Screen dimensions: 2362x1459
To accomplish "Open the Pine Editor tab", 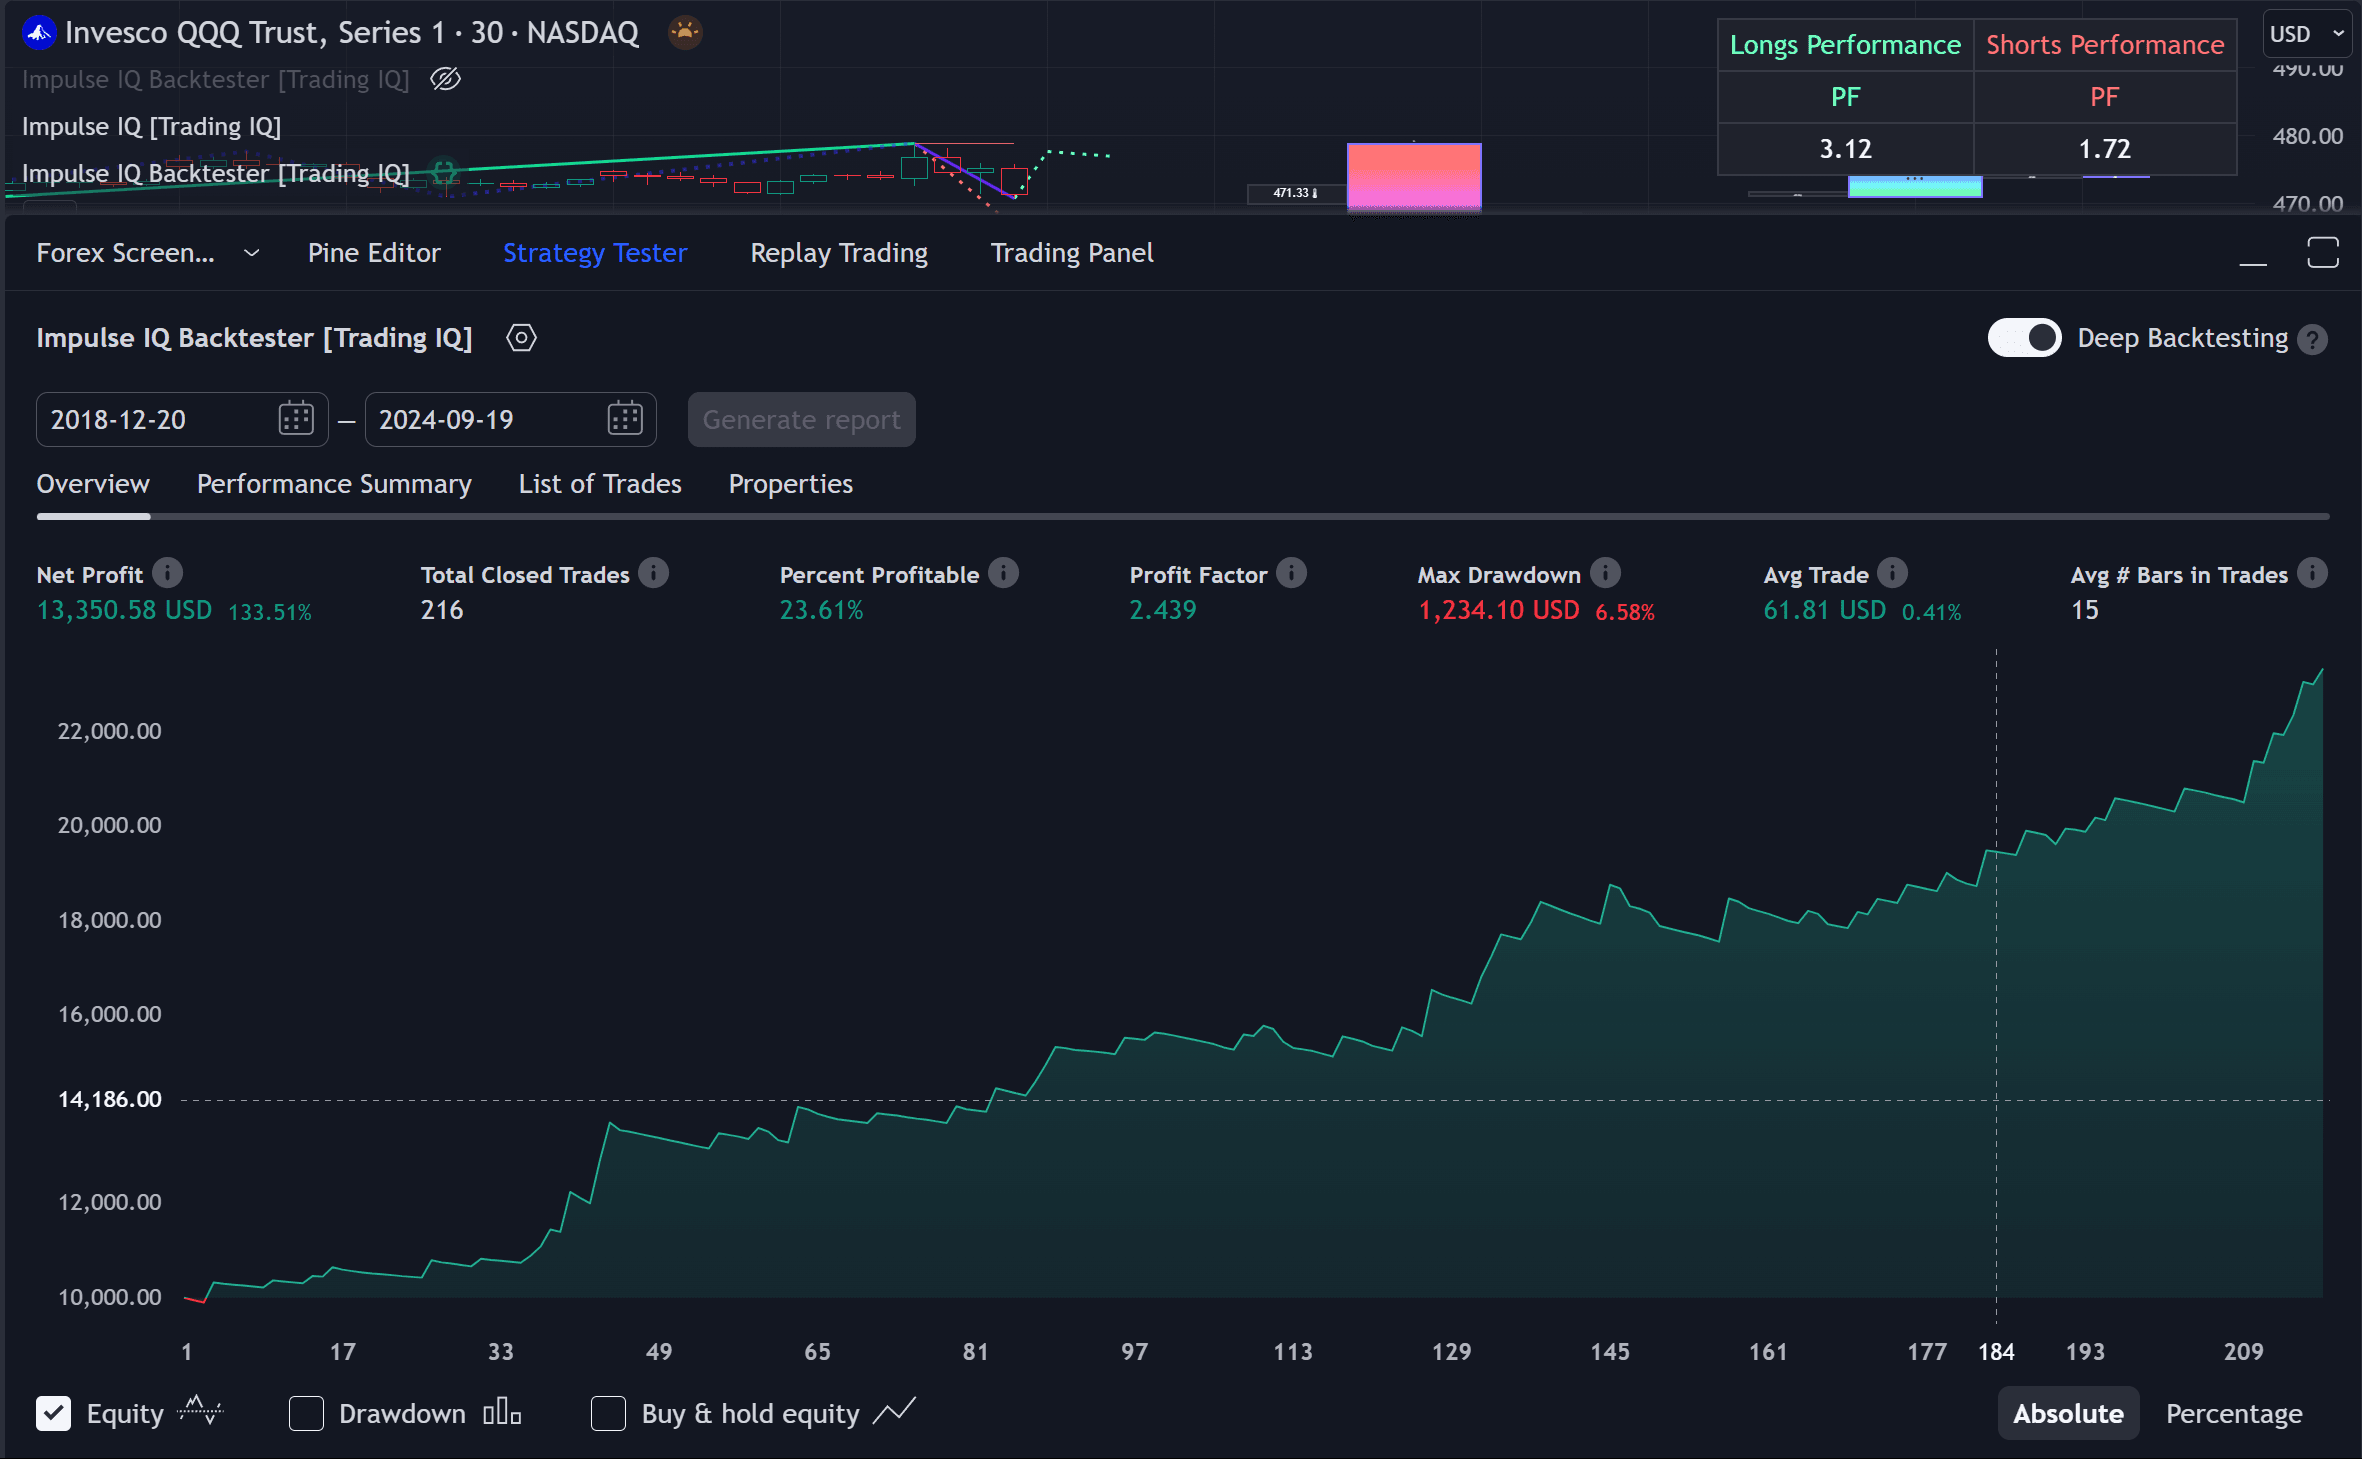I will point(374,253).
